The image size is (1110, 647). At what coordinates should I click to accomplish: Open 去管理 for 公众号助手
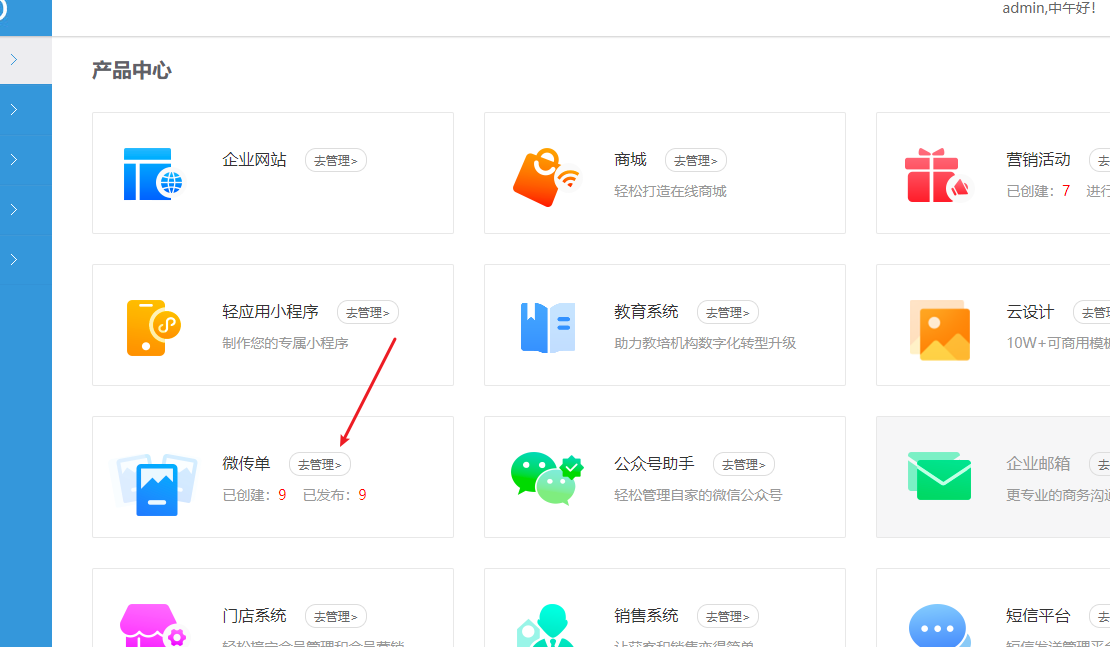point(744,464)
